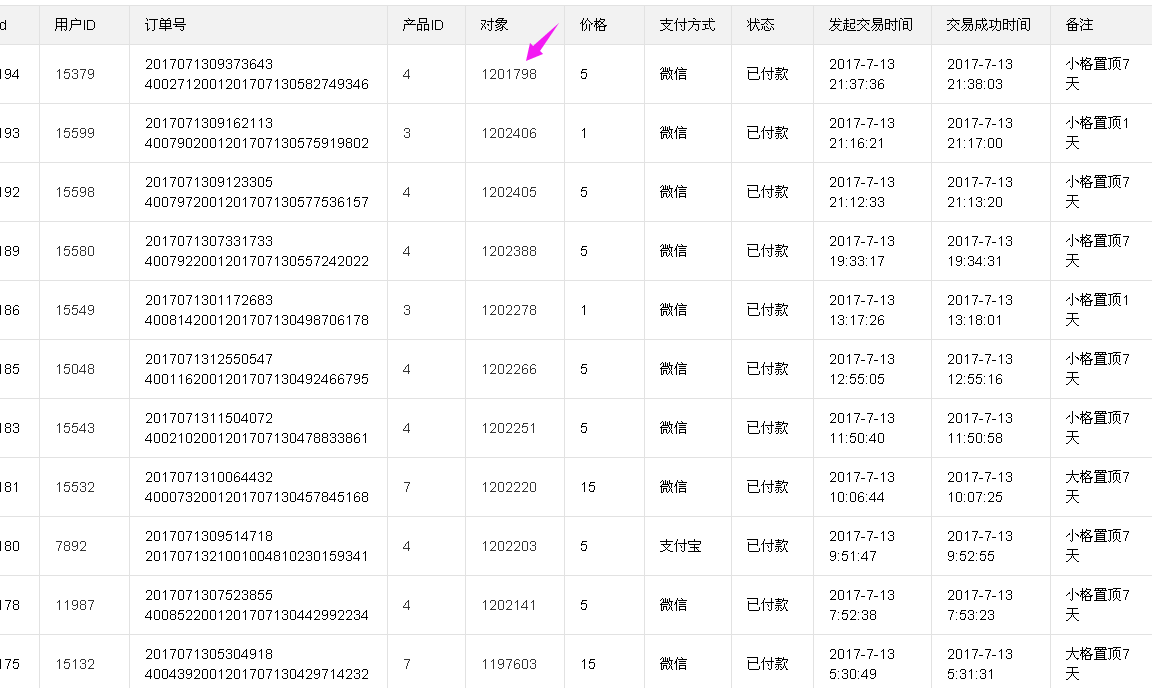The image size is (1152, 688).
Task: Click 已付款 status for user 15599
Action: pyautogui.click(x=767, y=133)
